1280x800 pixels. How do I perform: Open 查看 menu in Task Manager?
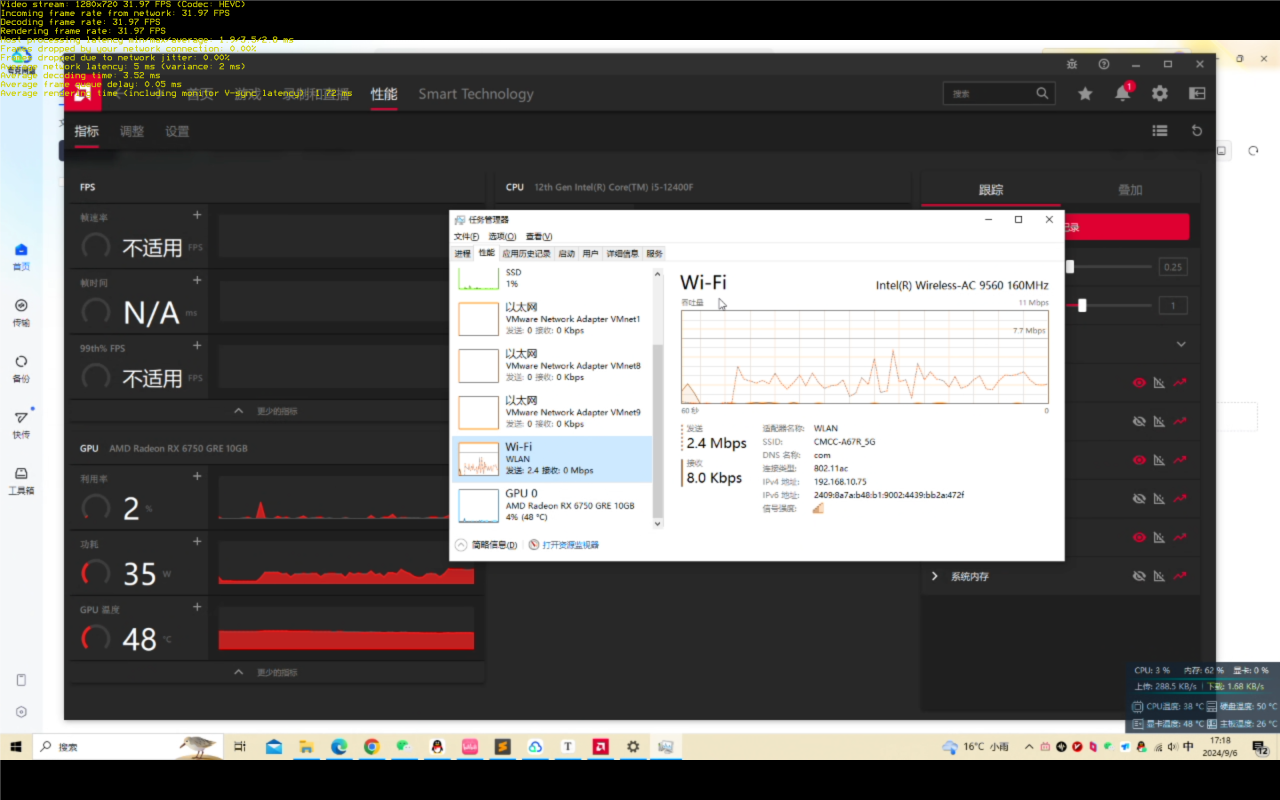539,237
